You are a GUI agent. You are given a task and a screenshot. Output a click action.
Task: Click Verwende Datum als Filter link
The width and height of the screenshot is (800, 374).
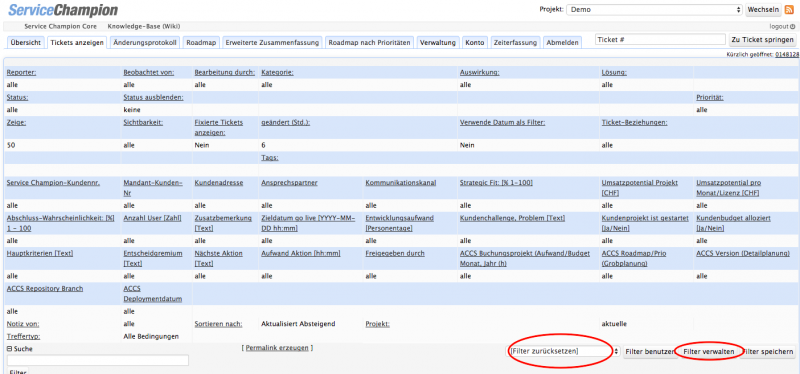pyautogui.click(x=503, y=122)
